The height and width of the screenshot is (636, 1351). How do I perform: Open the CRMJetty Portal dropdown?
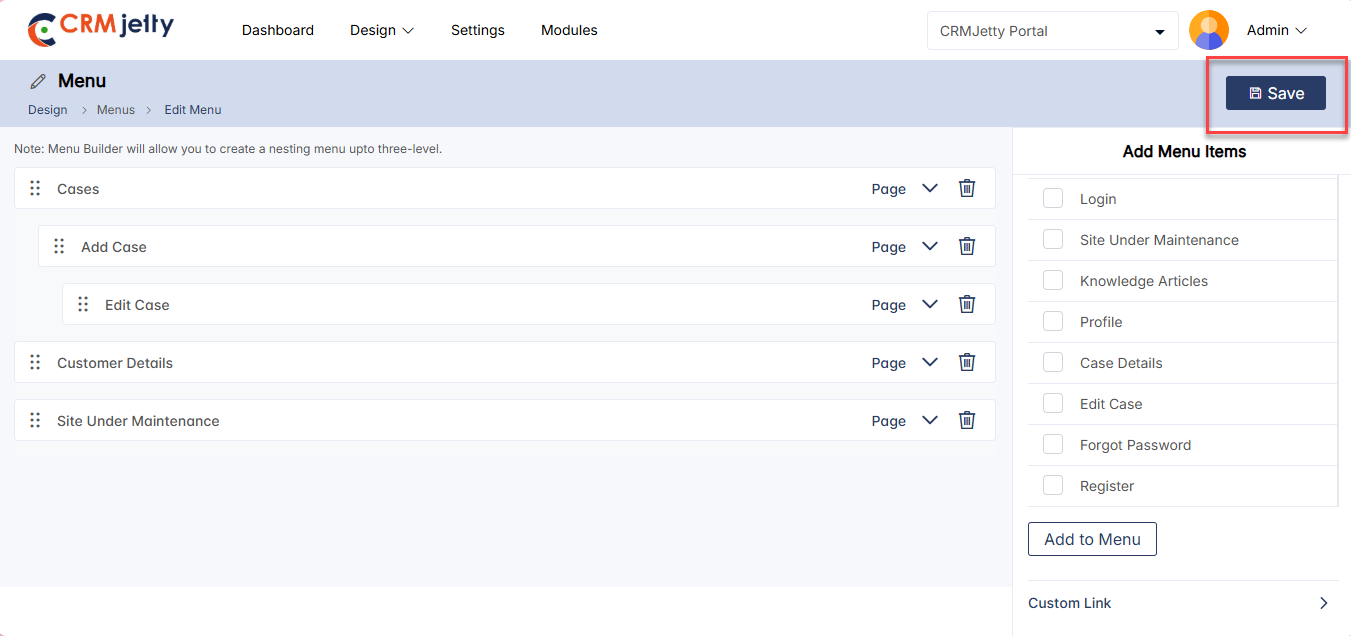coord(1052,31)
